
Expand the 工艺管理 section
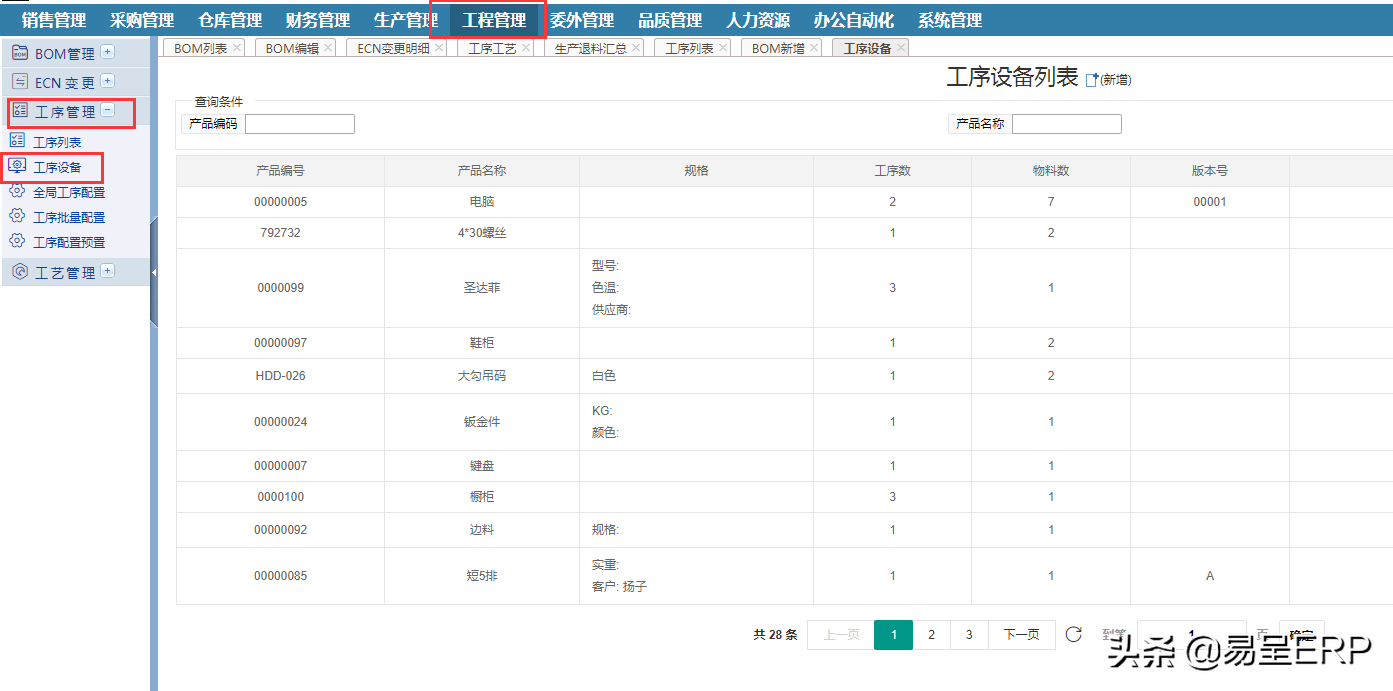click(x=108, y=271)
